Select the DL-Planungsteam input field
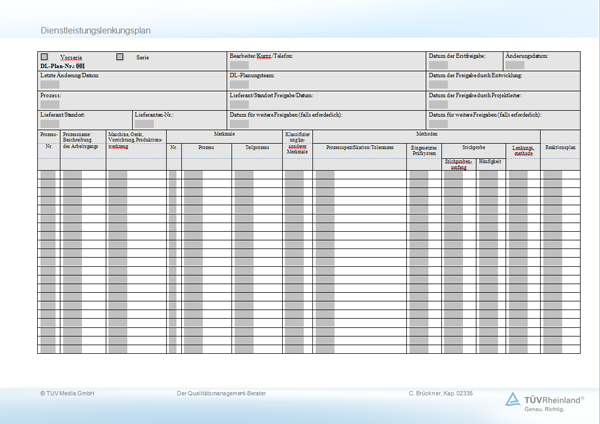Image resolution: width=600 pixels, height=424 pixels. 239,84
